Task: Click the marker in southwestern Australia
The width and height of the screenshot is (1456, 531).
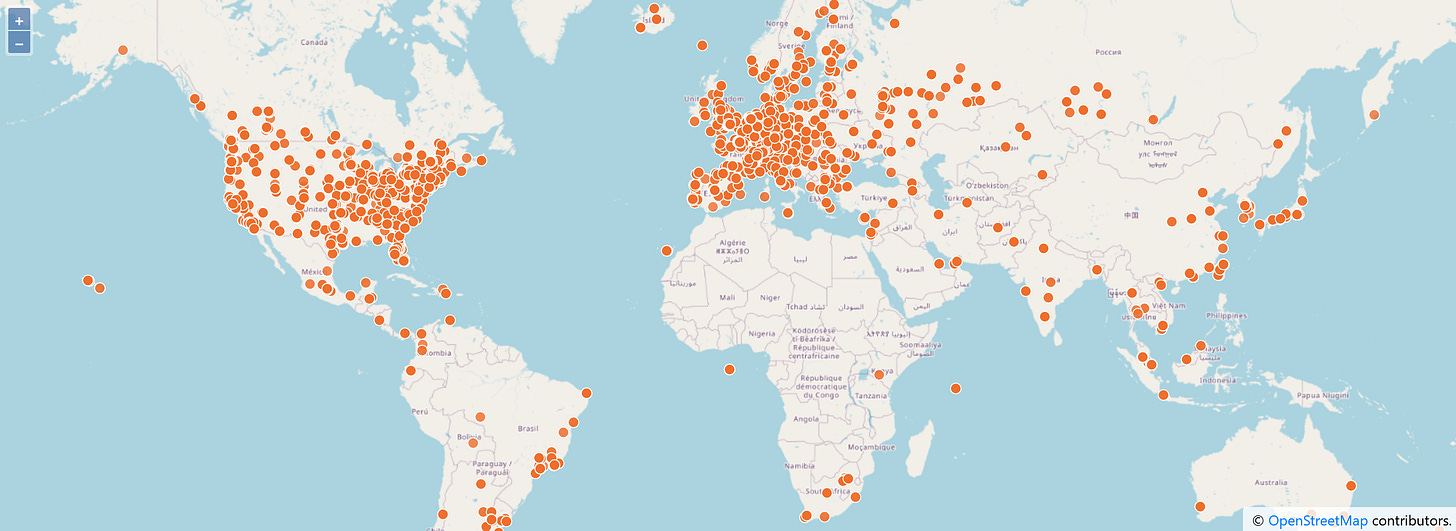Action: pyautogui.click(x=1200, y=507)
